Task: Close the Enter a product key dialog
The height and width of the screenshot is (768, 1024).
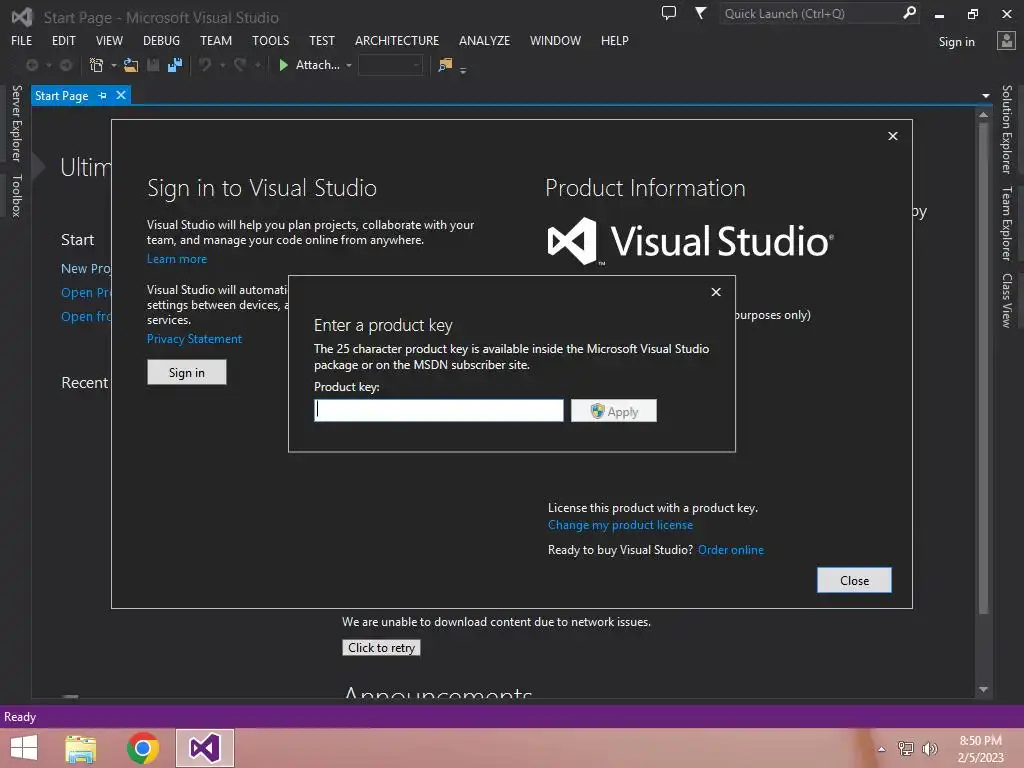Action: click(716, 292)
